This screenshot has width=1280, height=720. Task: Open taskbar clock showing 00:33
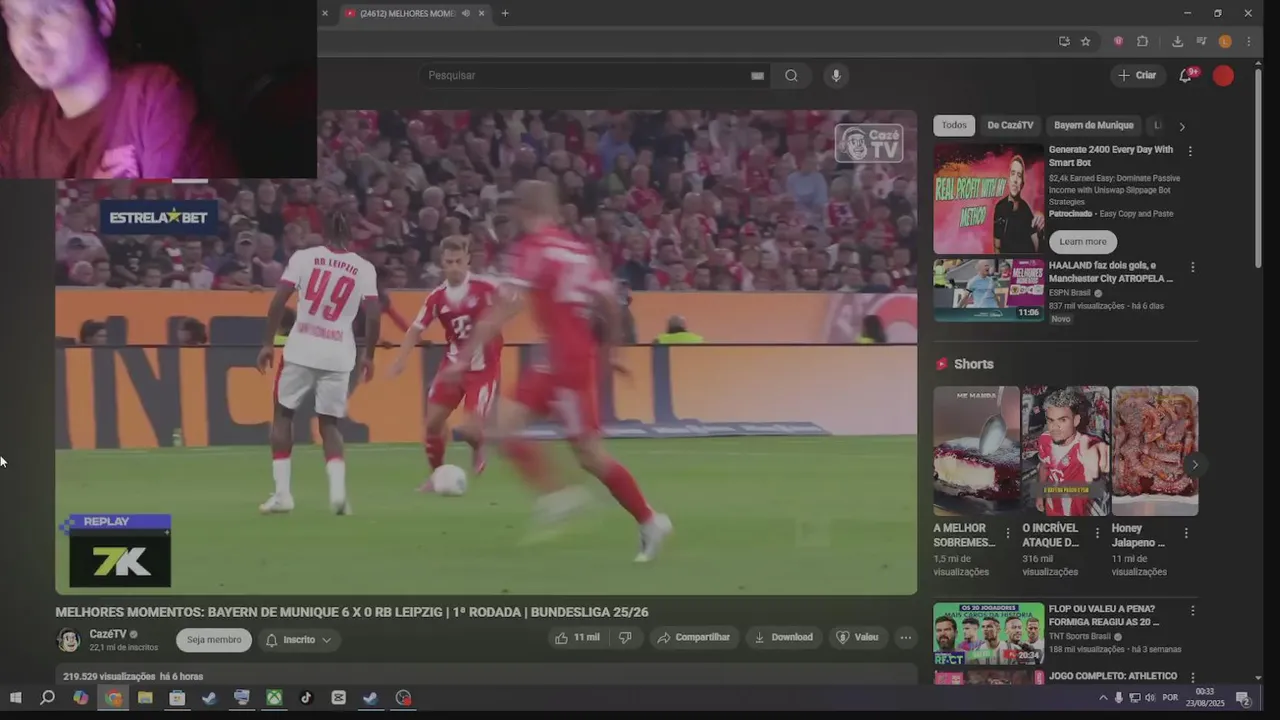1204,698
